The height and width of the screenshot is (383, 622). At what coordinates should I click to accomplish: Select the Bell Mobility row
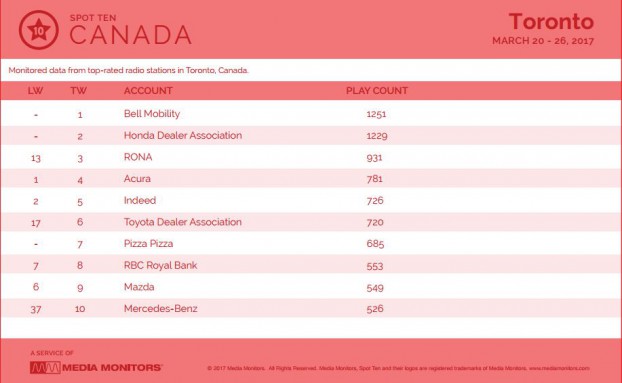pos(311,114)
